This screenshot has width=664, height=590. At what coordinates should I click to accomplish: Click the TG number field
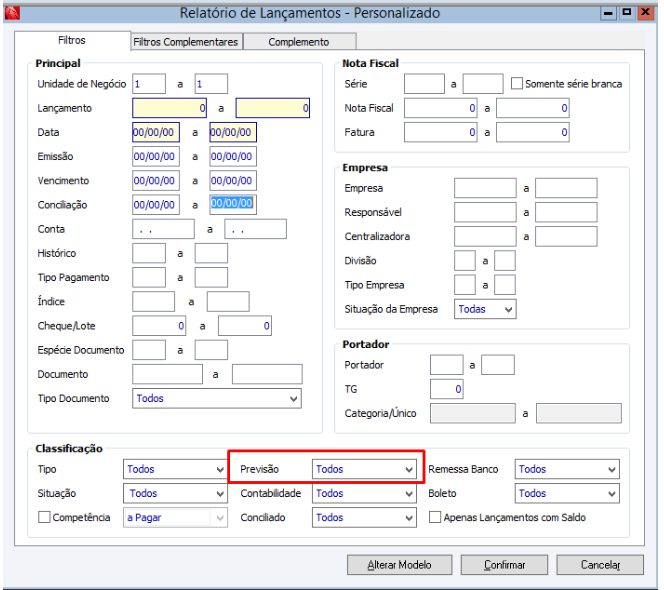pyautogui.click(x=447, y=389)
